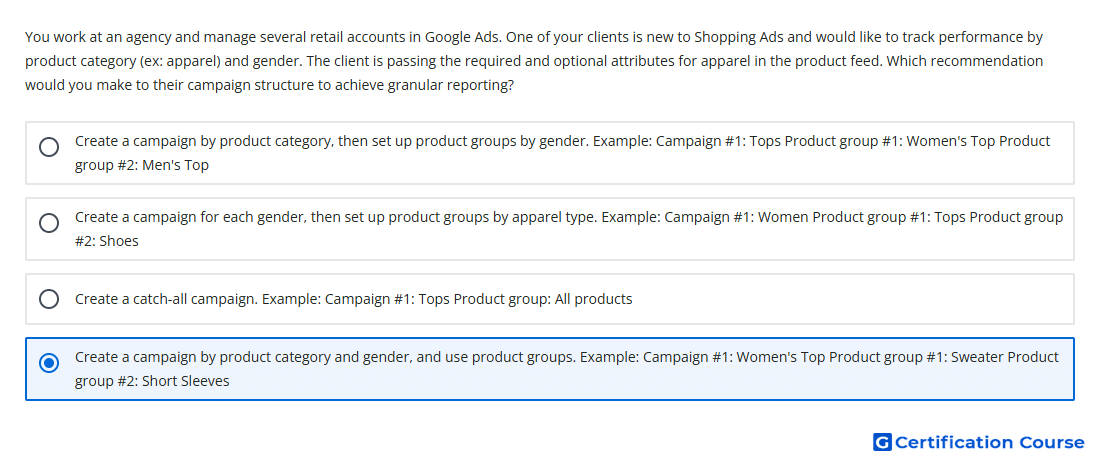Select the catch-all campaign radio button
The height and width of the screenshot is (461, 1100).
click(x=49, y=299)
